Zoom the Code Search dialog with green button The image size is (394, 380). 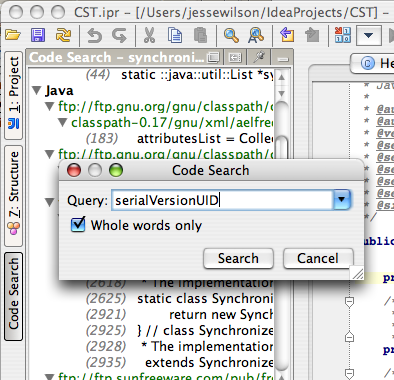[116, 170]
